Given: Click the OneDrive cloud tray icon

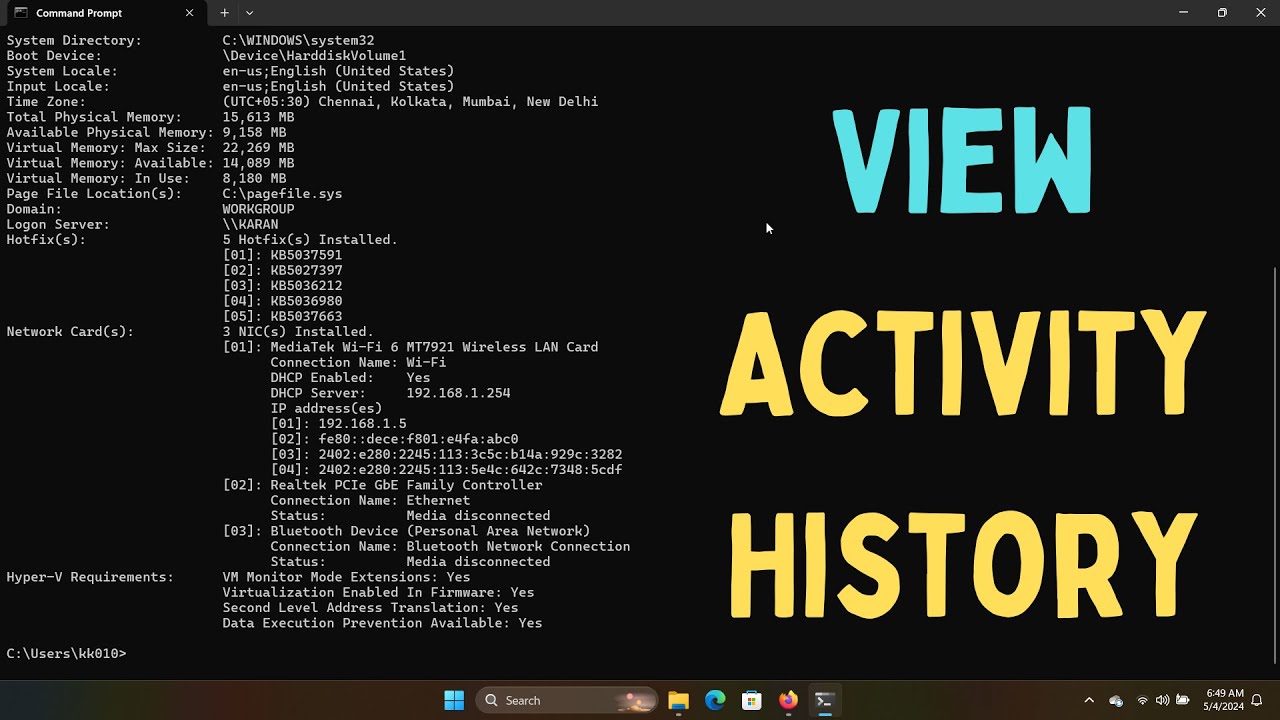Looking at the screenshot, I should point(1116,700).
